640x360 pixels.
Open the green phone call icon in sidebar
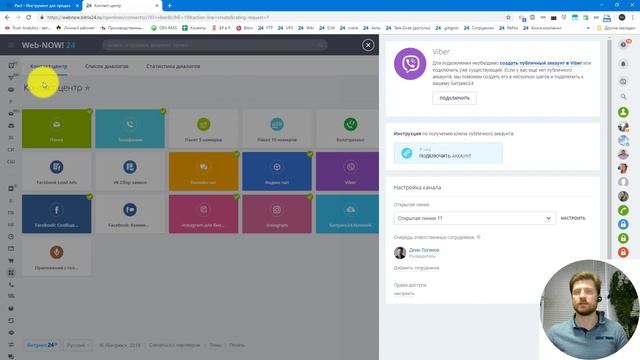623,210
